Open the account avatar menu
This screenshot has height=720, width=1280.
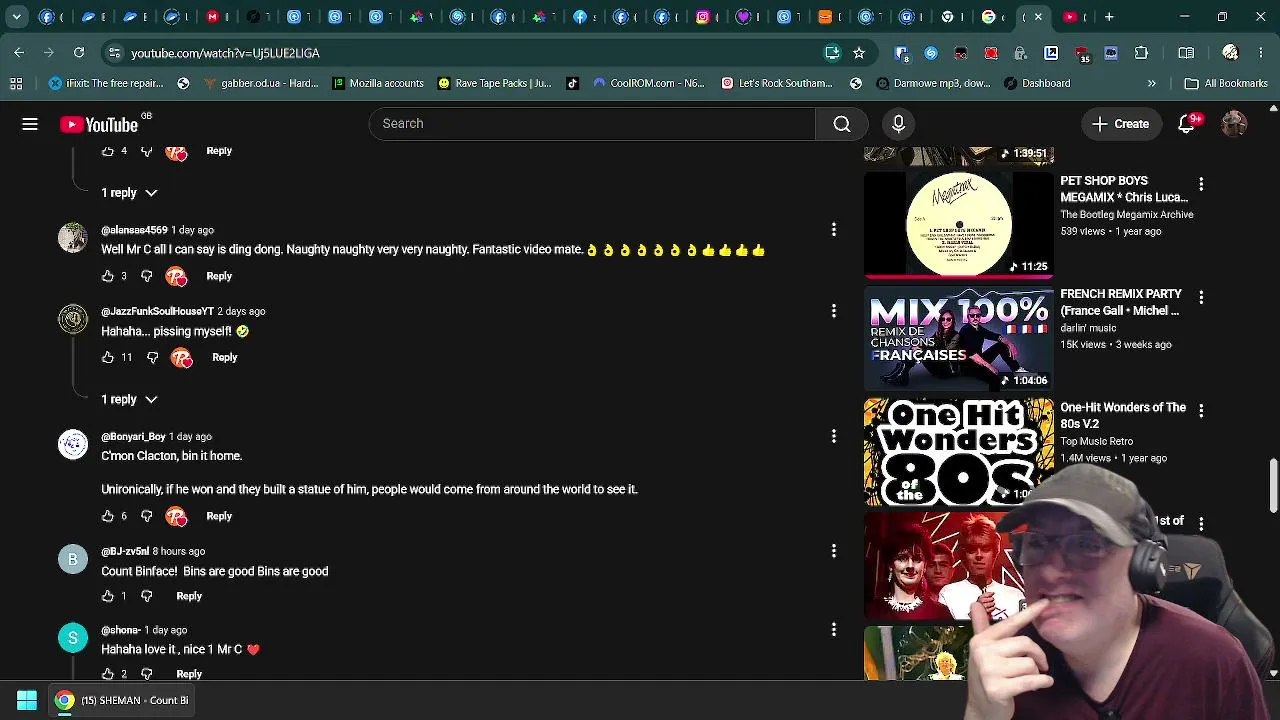[1234, 124]
